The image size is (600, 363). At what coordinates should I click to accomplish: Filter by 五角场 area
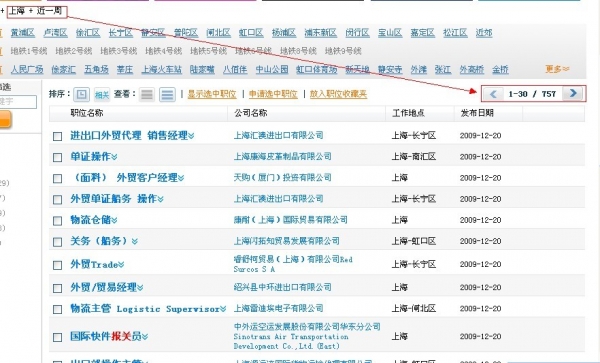coord(96,69)
